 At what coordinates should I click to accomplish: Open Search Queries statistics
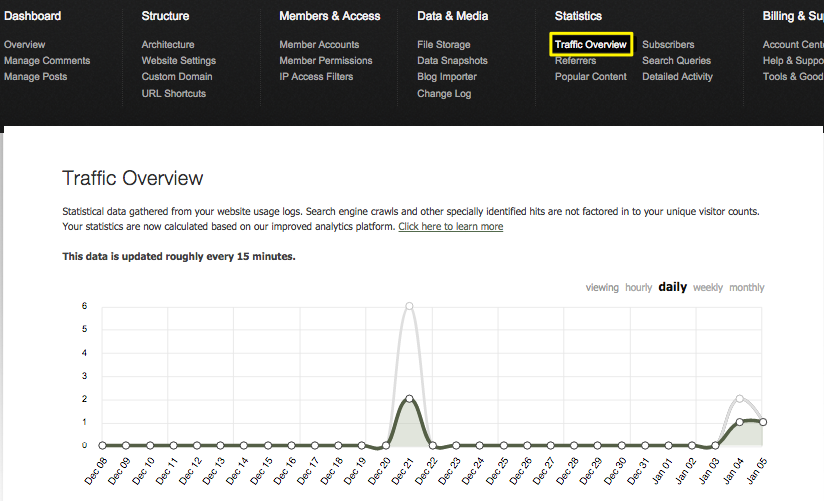pyautogui.click(x=676, y=61)
